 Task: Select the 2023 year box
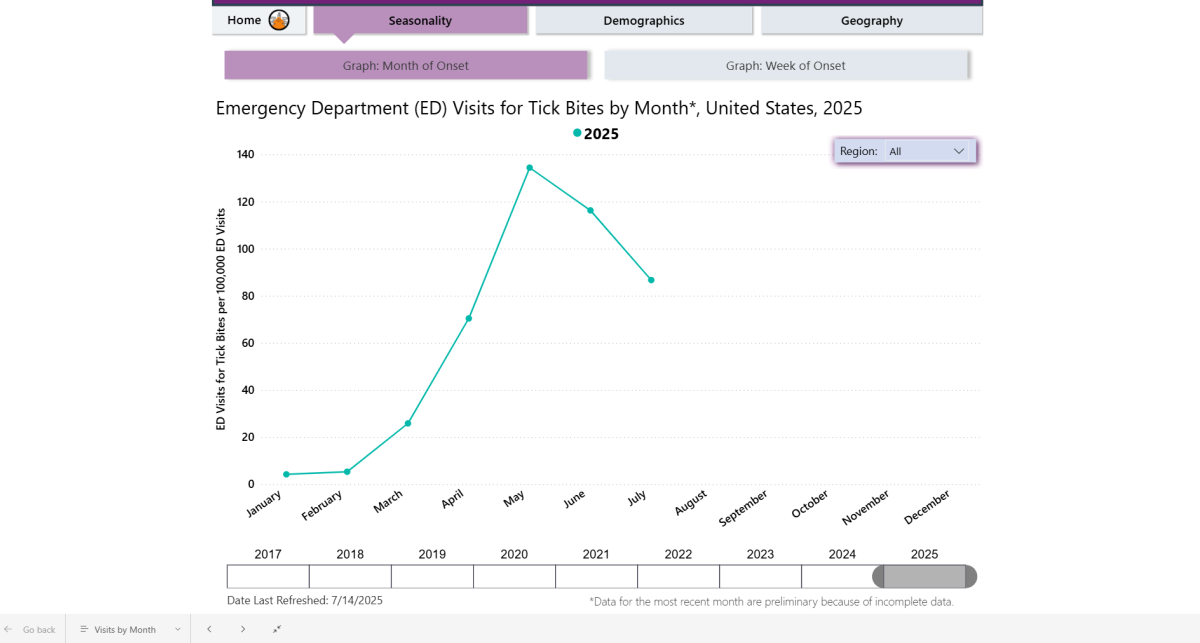pyautogui.click(x=760, y=576)
